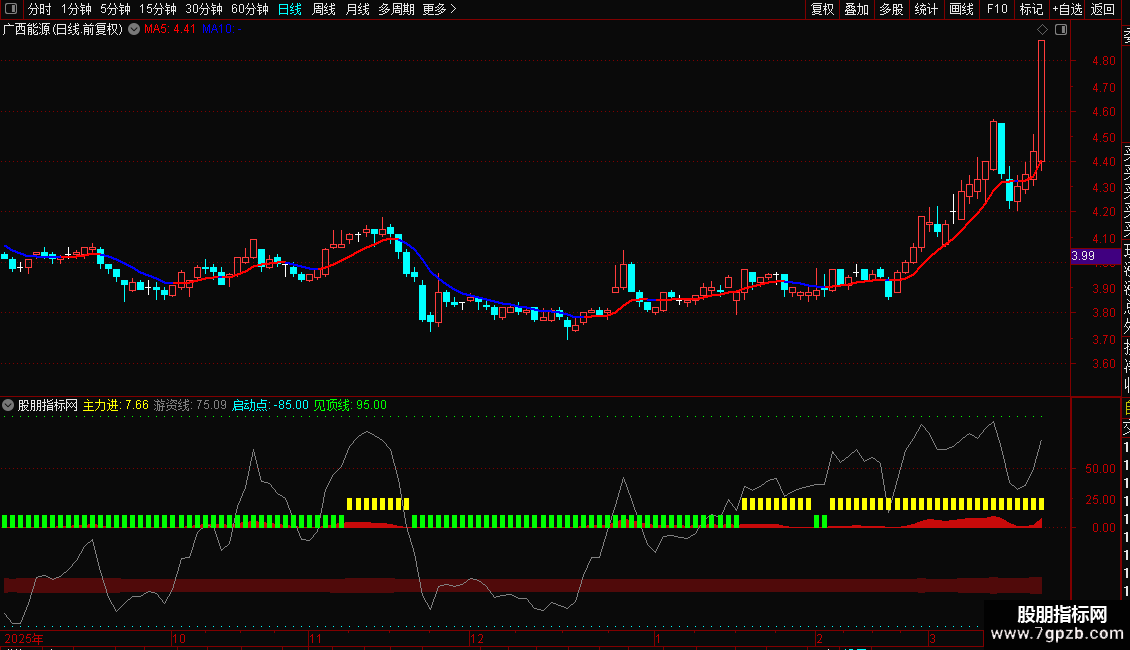Select the 30分钟 period tab
Screen dimensions: 1130x650
tap(203, 9)
